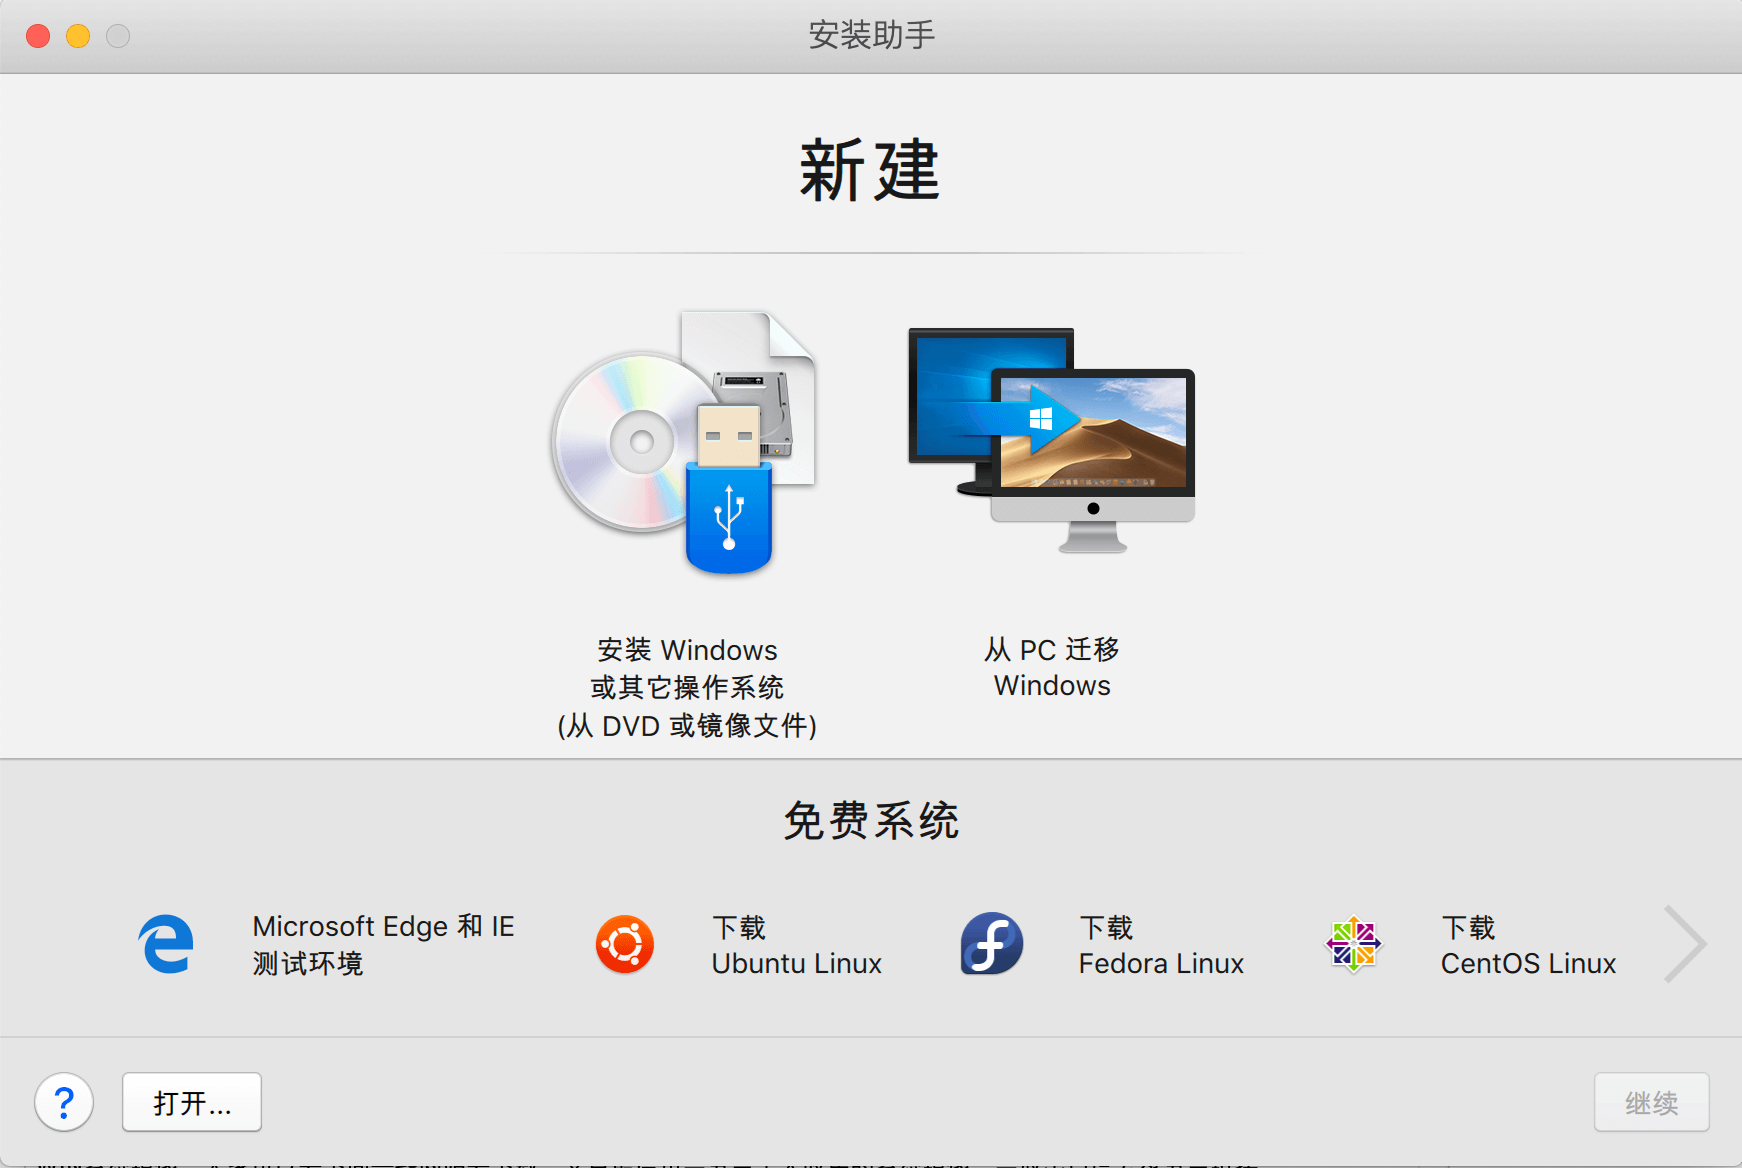This screenshot has width=1742, height=1168.
Task: Select 下载 Fedora Linux text
Action: click(x=1161, y=944)
